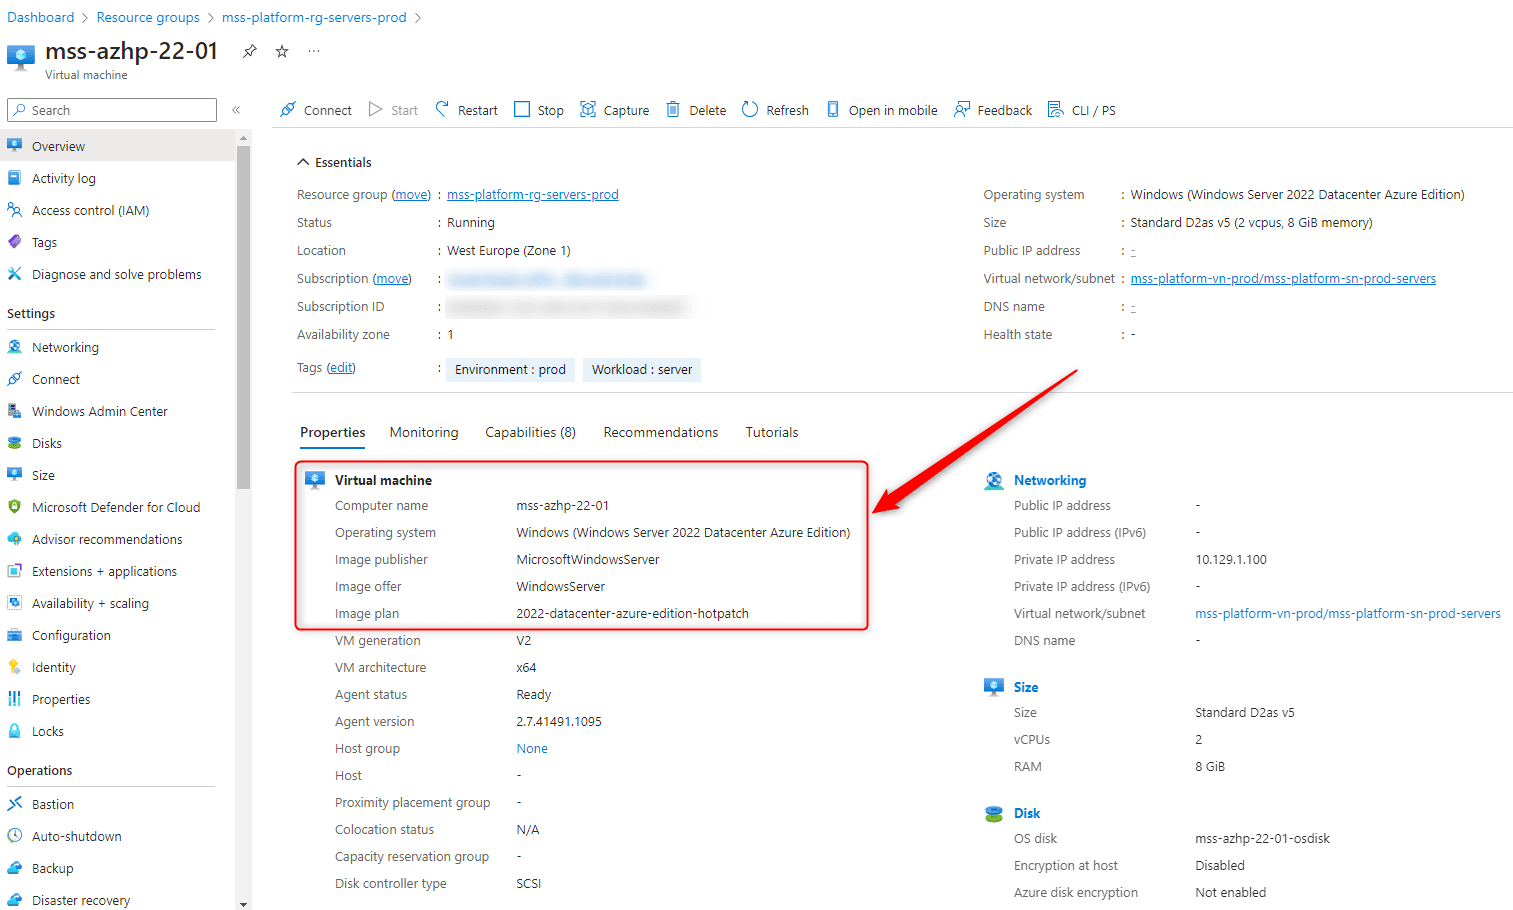This screenshot has height=910, width=1513.
Task: Open the Essentials virtual network/subnet link
Action: tap(1283, 279)
